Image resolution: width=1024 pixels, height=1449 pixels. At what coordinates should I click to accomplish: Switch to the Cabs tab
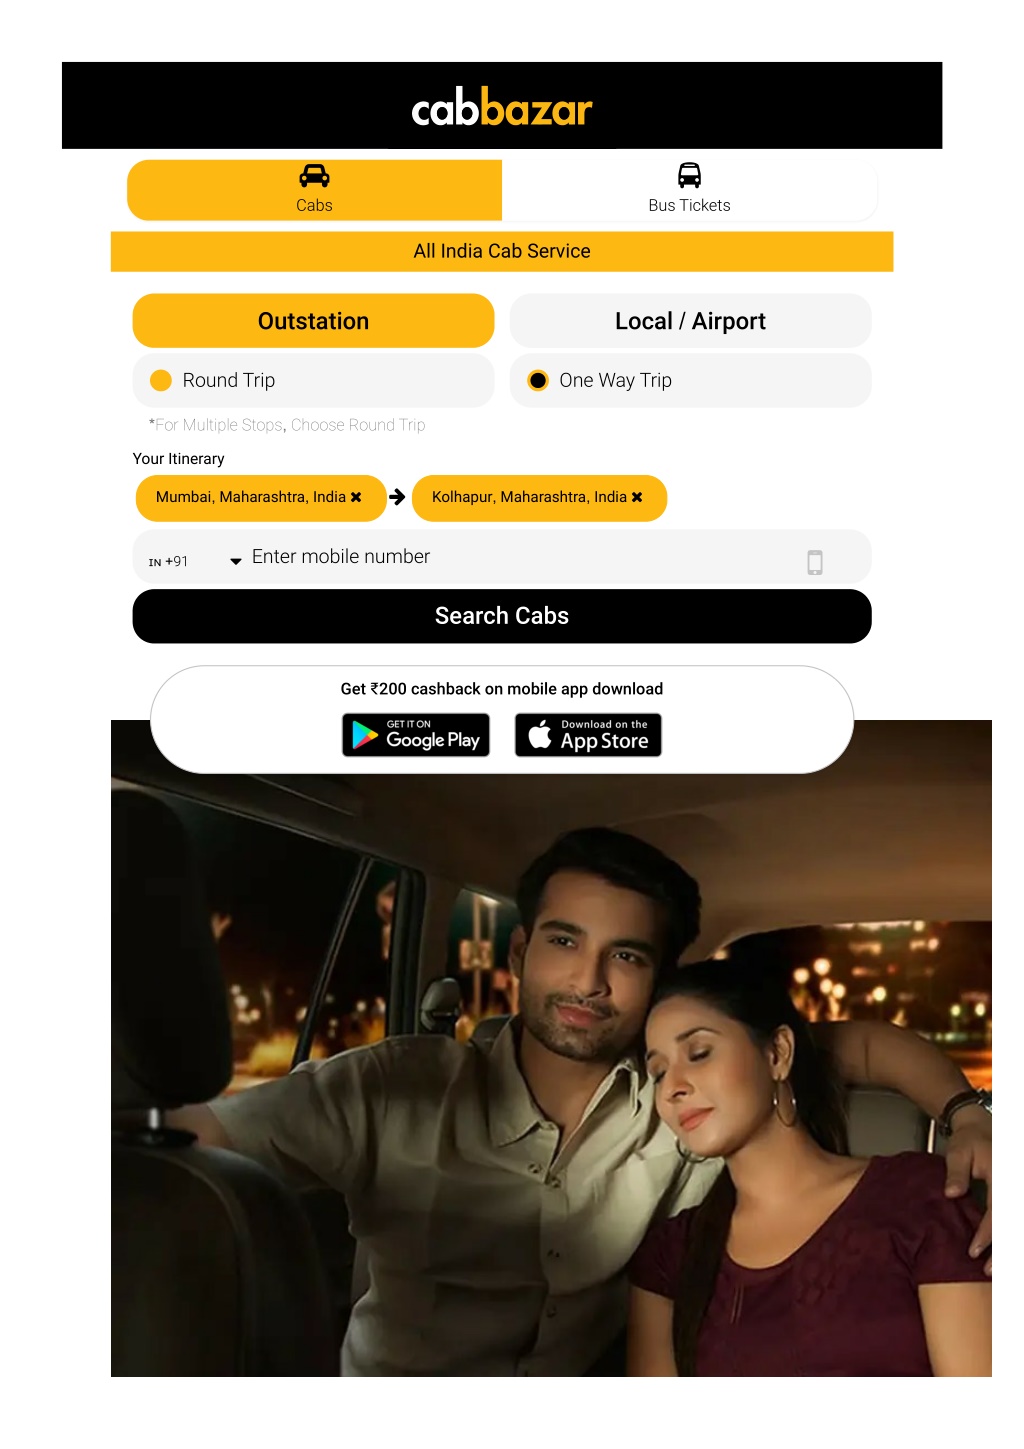[314, 190]
